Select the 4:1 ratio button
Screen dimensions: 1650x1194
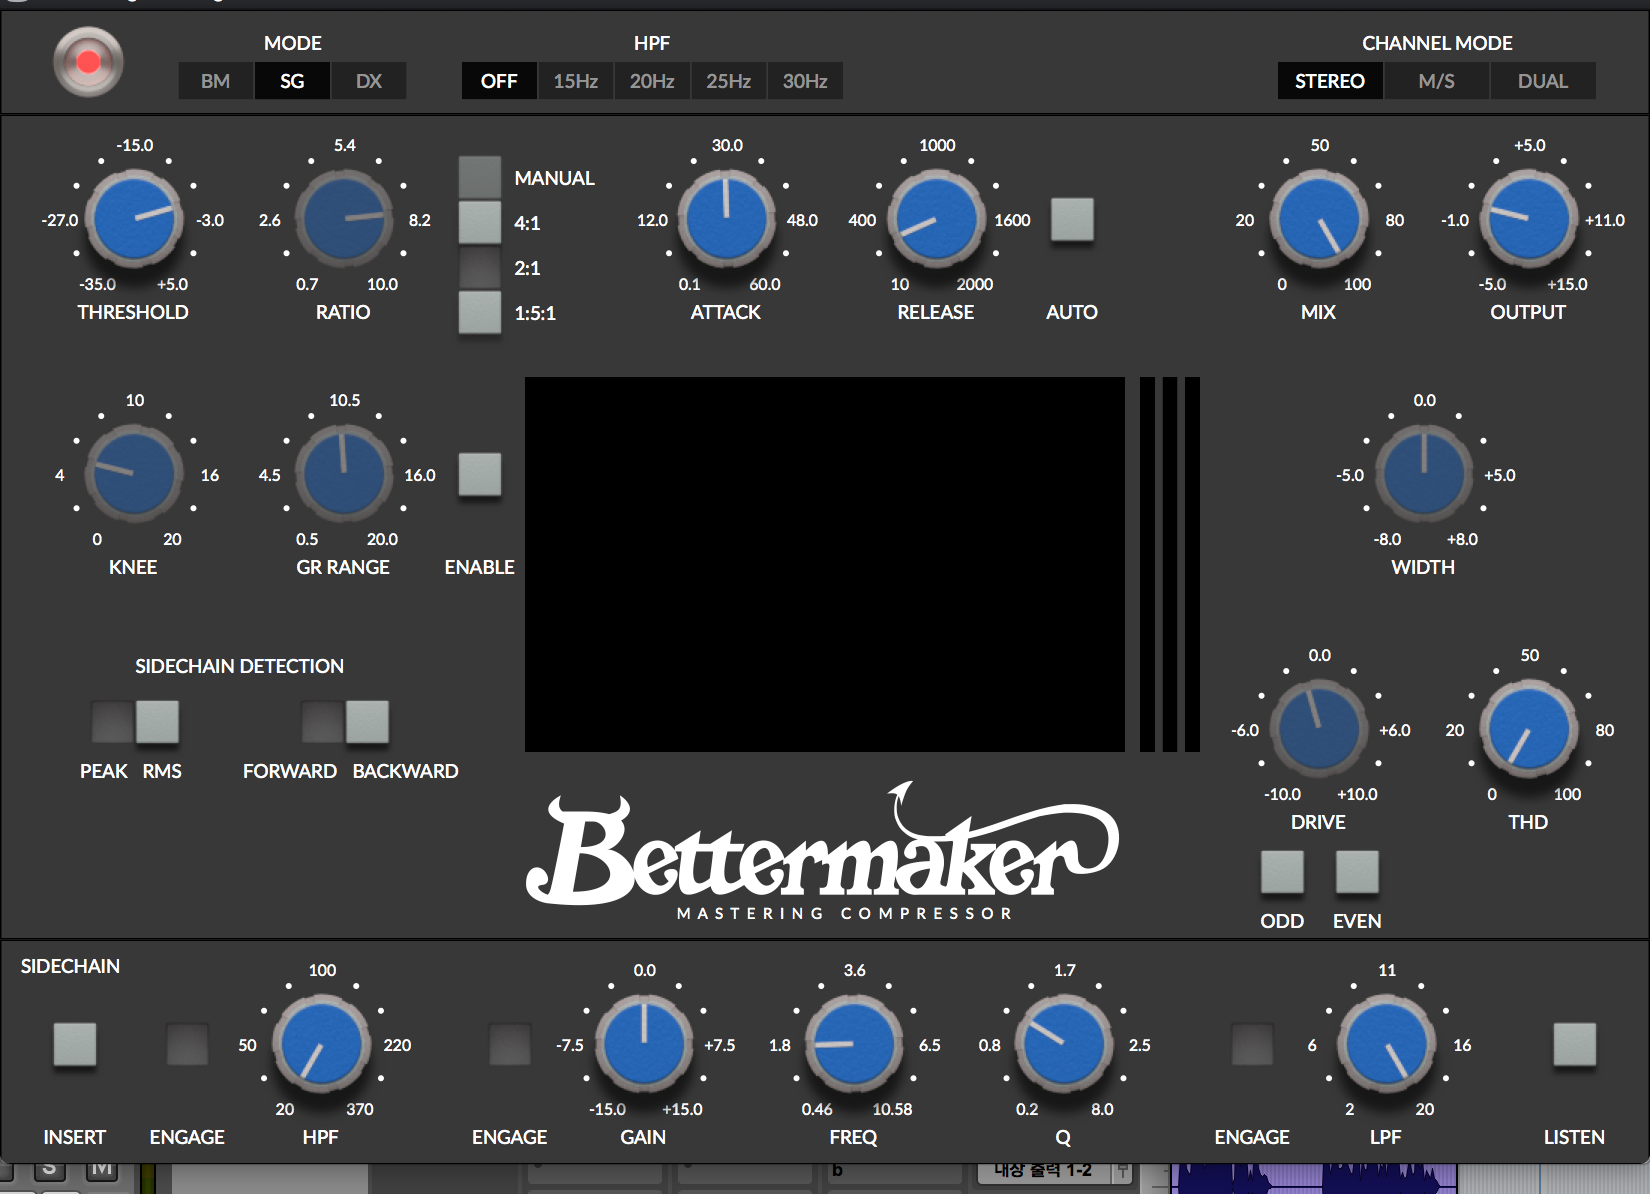(x=480, y=222)
